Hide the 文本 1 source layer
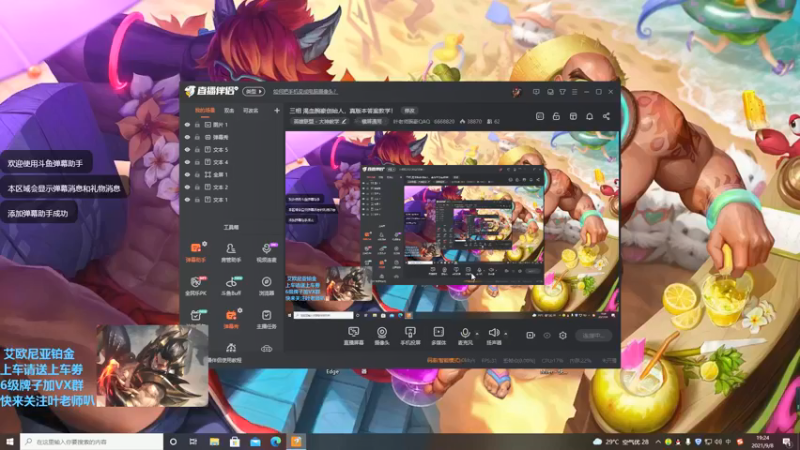Image resolution: width=800 pixels, height=450 pixels. point(187,199)
